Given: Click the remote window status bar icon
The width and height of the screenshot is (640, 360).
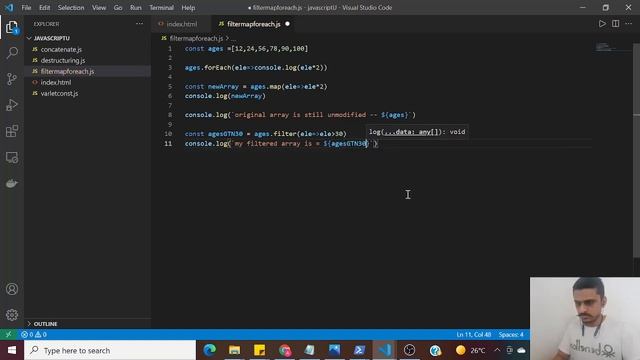Looking at the screenshot, I should (9, 334).
